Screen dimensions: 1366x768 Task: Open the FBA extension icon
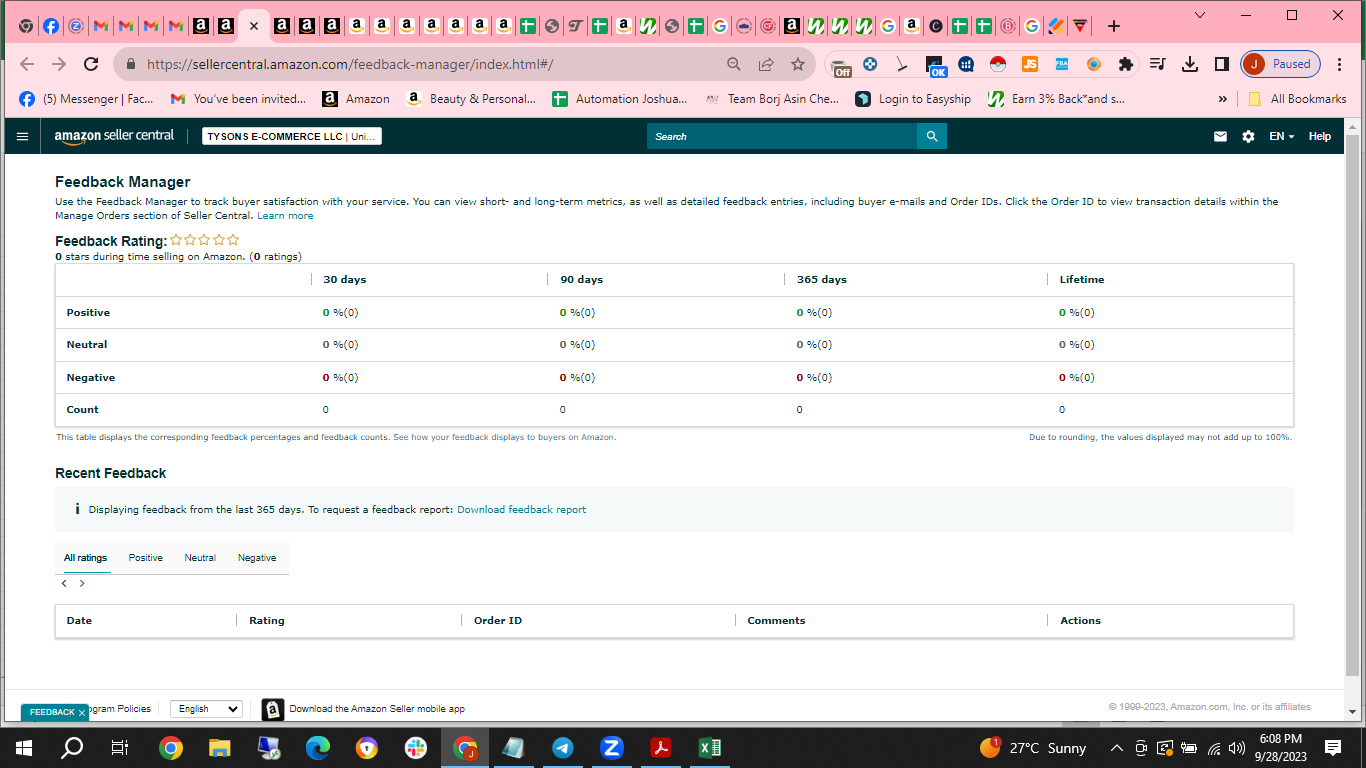click(1062, 64)
